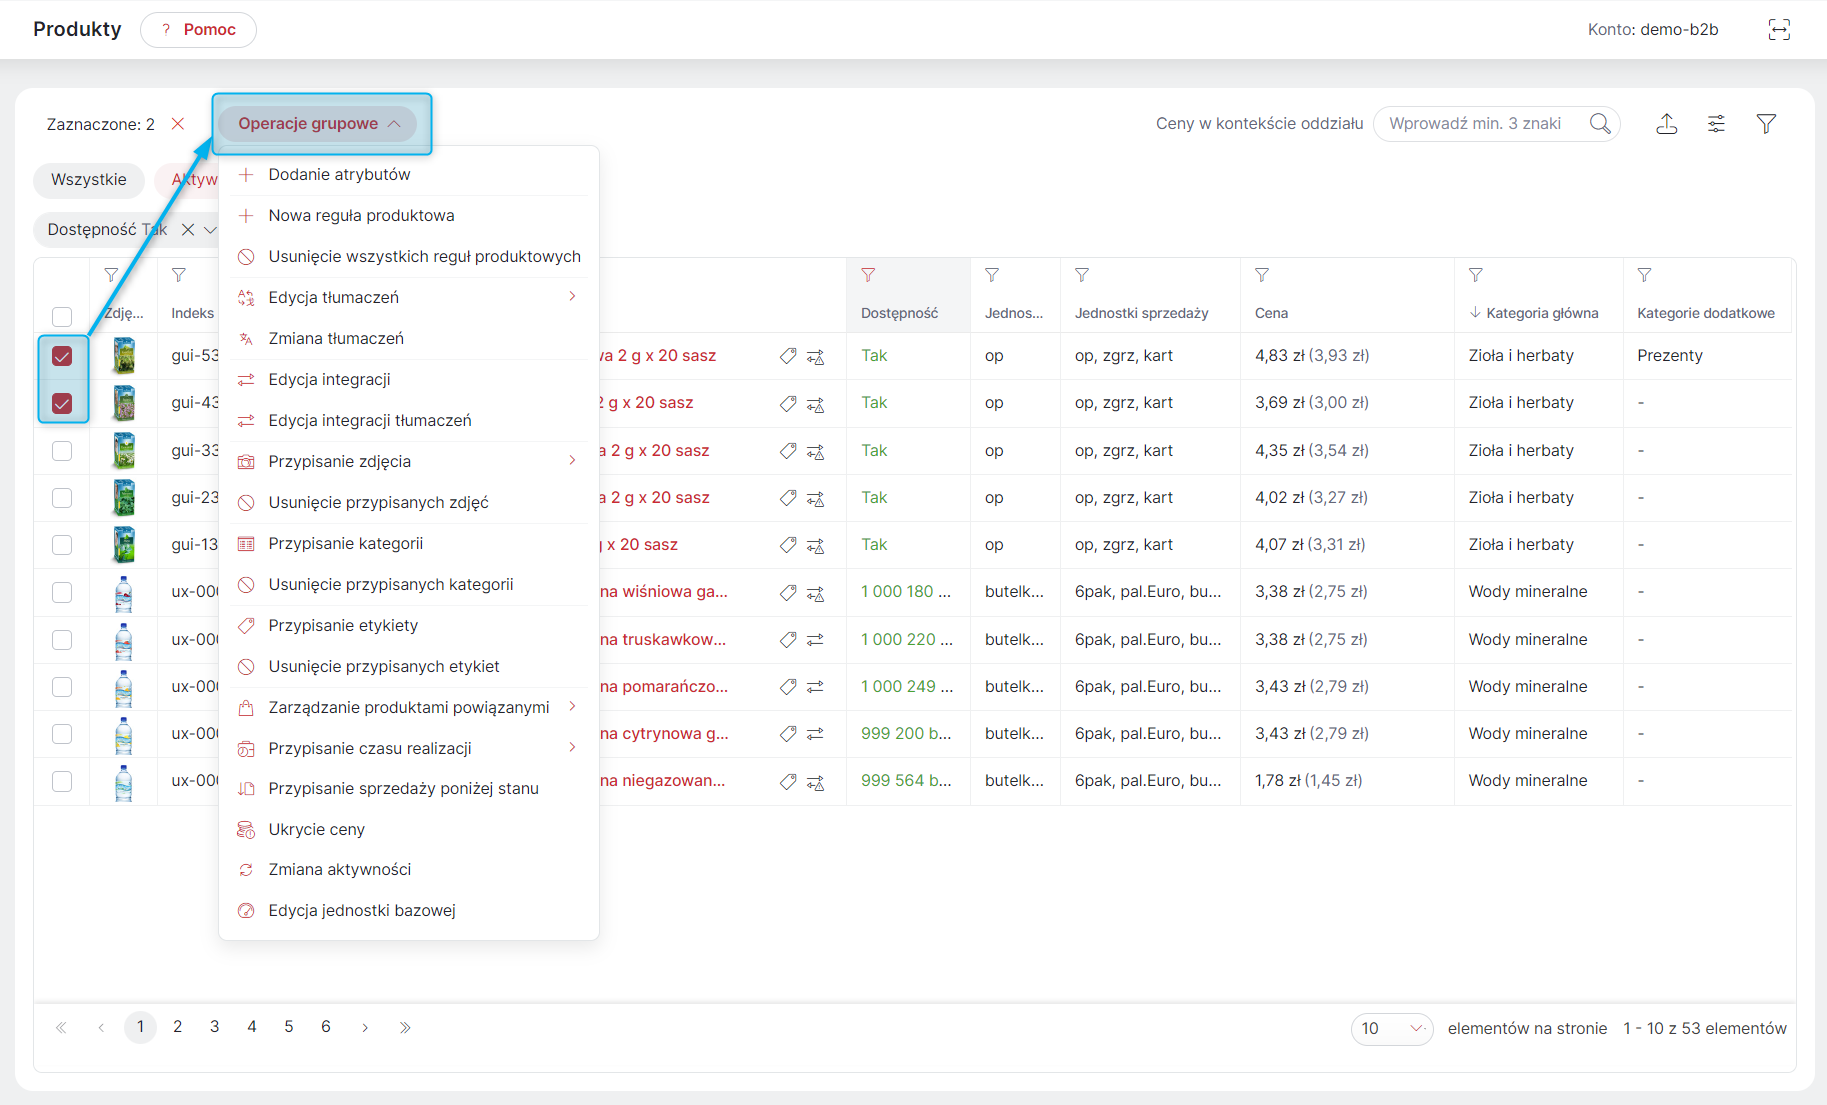The width and height of the screenshot is (1827, 1105).
Task: Open the column settings sliders icon
Action: tap(1716, 124)
